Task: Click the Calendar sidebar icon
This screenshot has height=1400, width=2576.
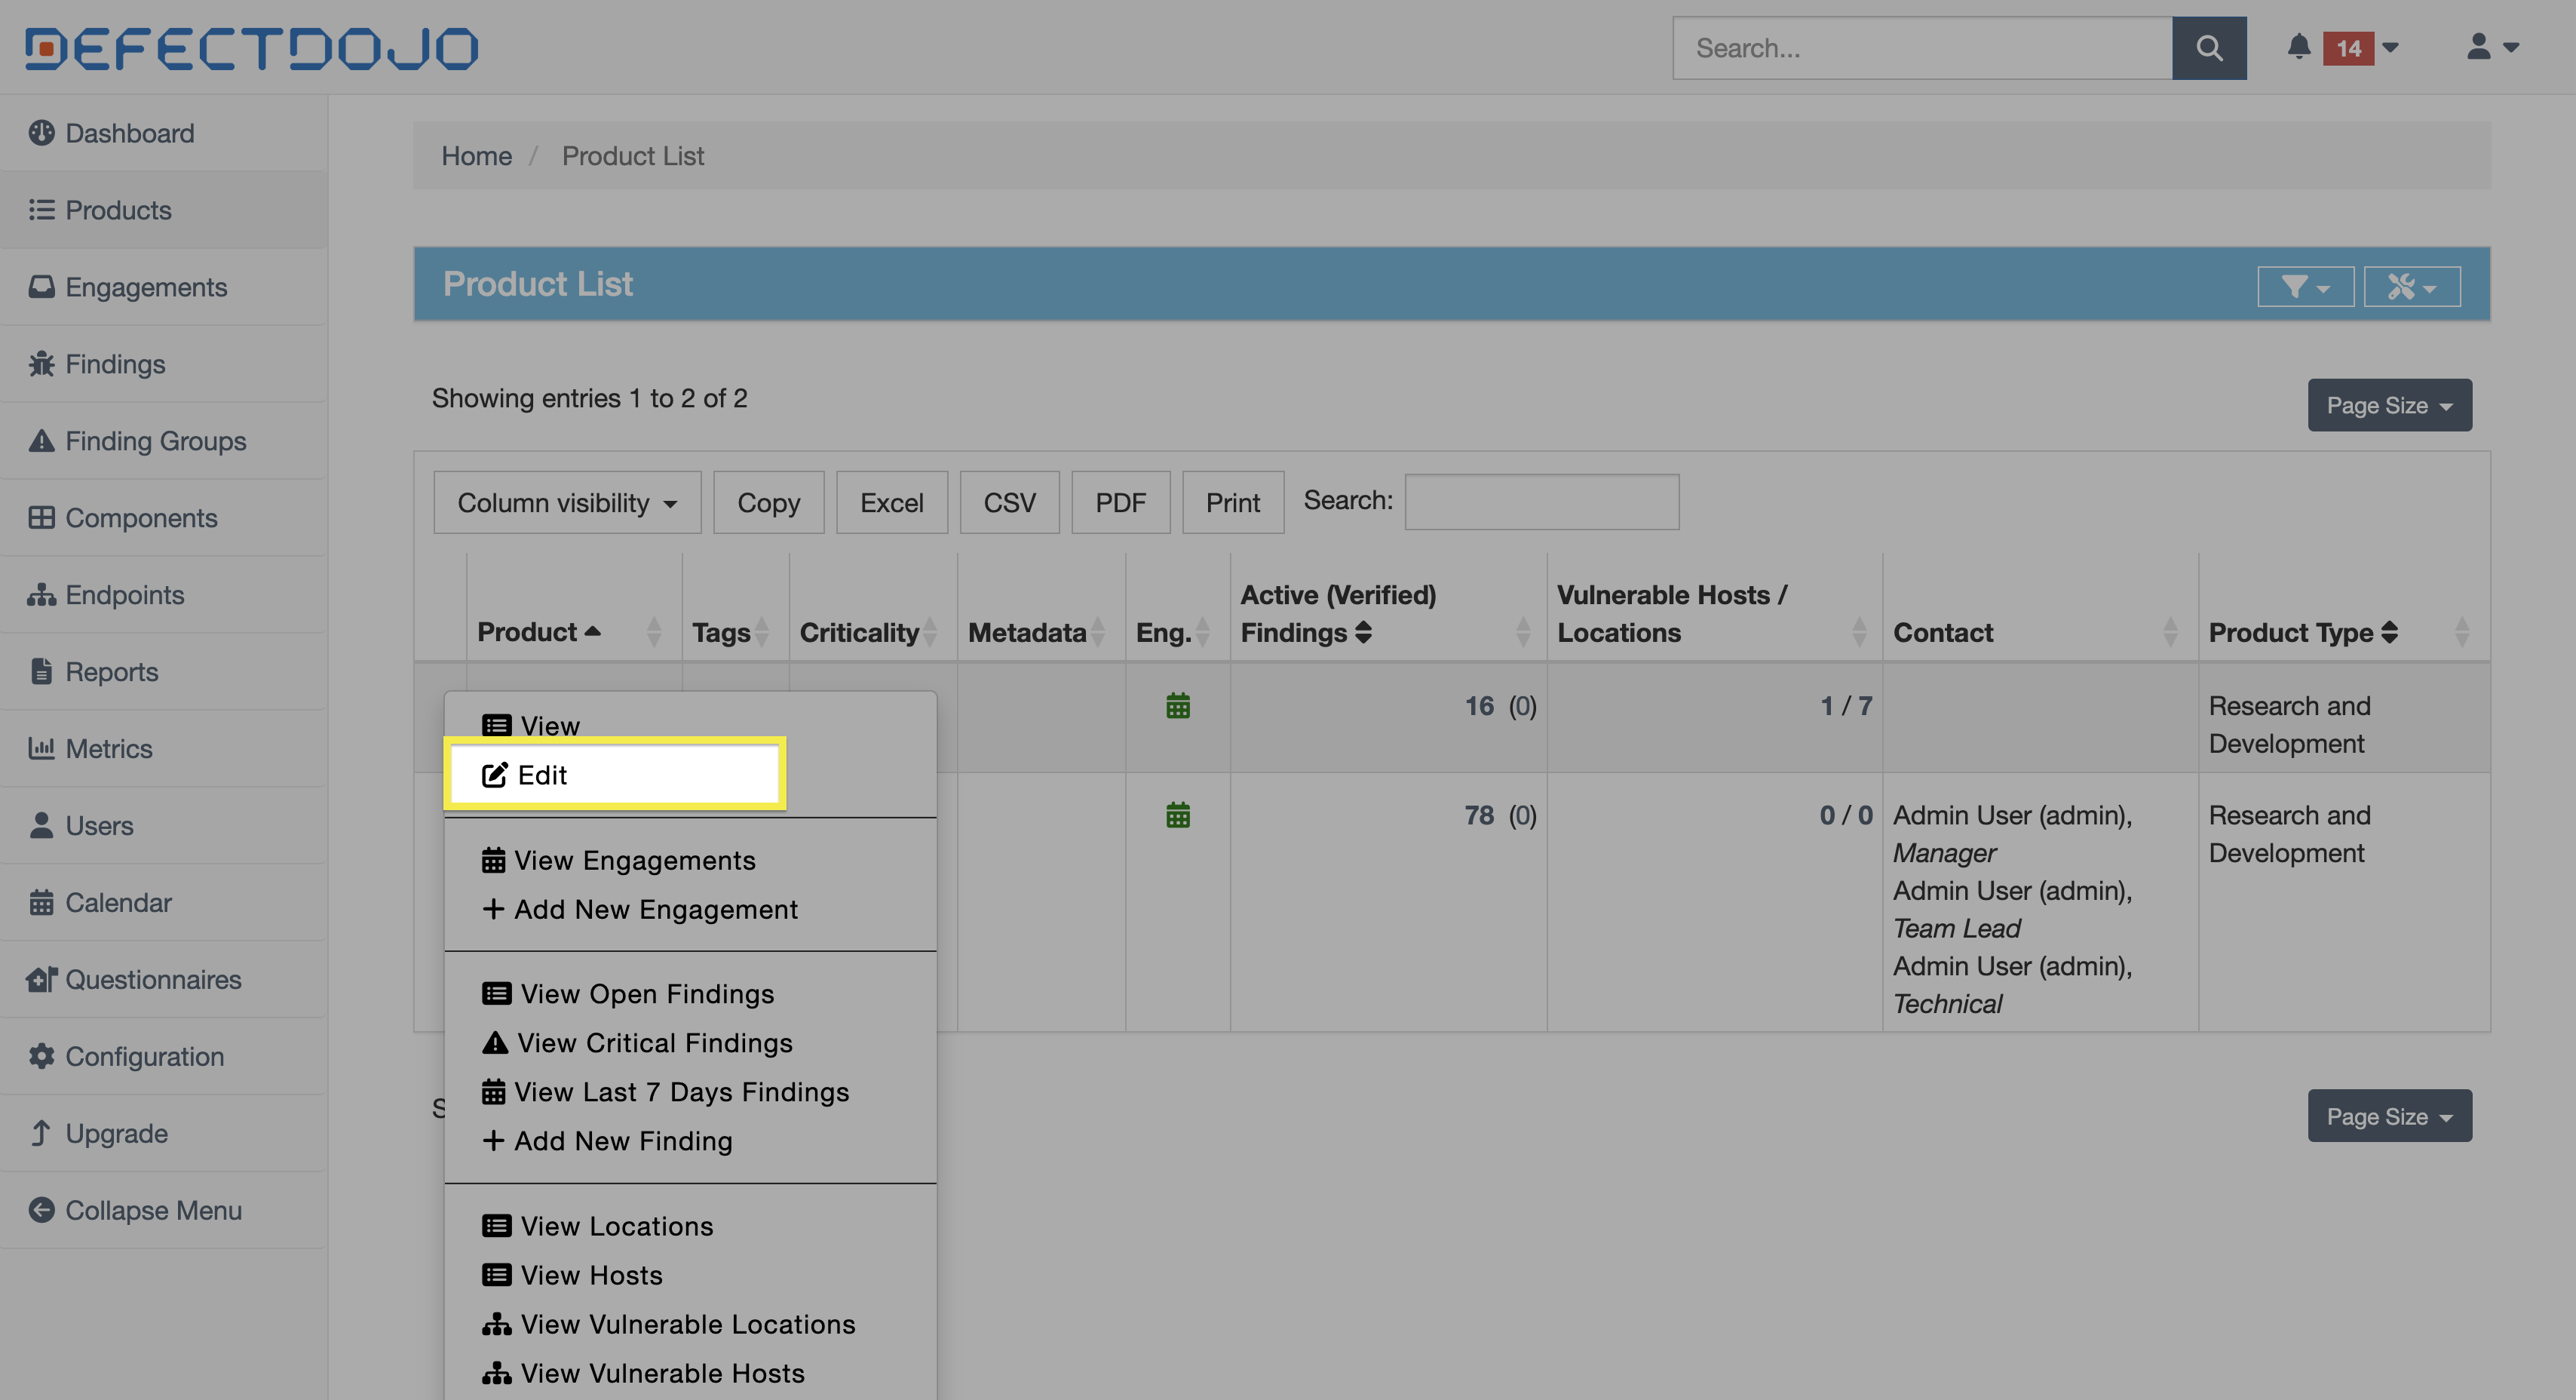Action: pyautogui.click(x=41, y=903)
